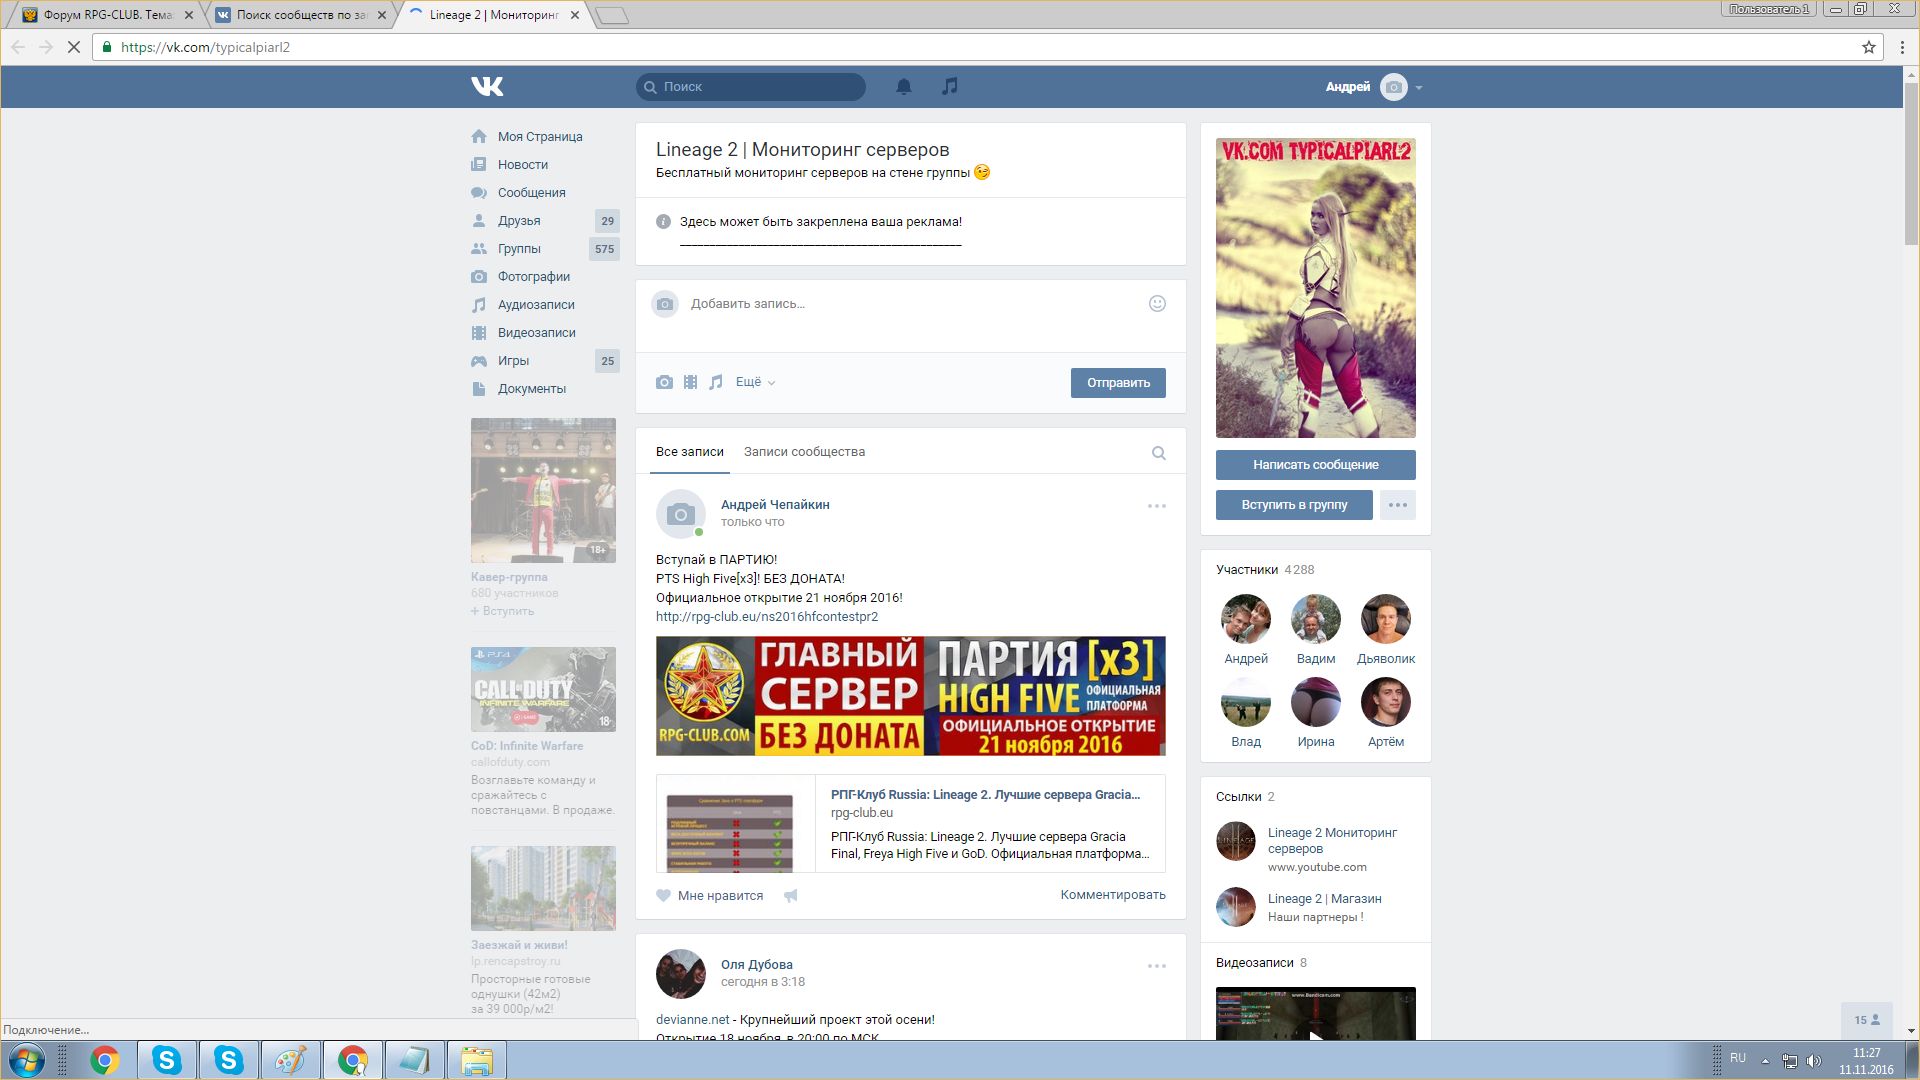Search wall posts with magnifier icon

coord(1158,453)
